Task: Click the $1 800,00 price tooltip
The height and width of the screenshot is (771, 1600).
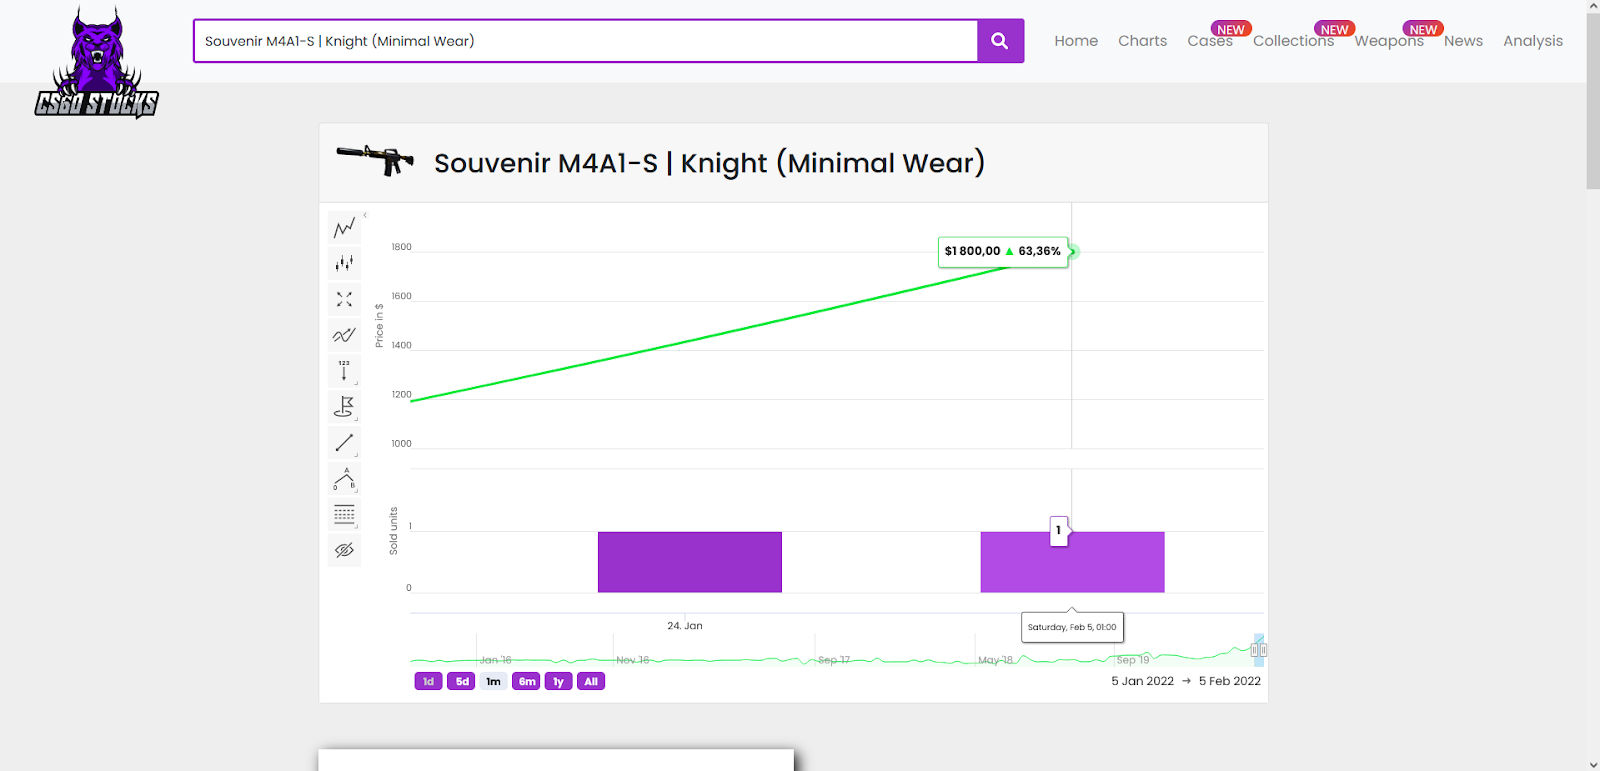Action: pyautogui.click(x=1003, y=251)
